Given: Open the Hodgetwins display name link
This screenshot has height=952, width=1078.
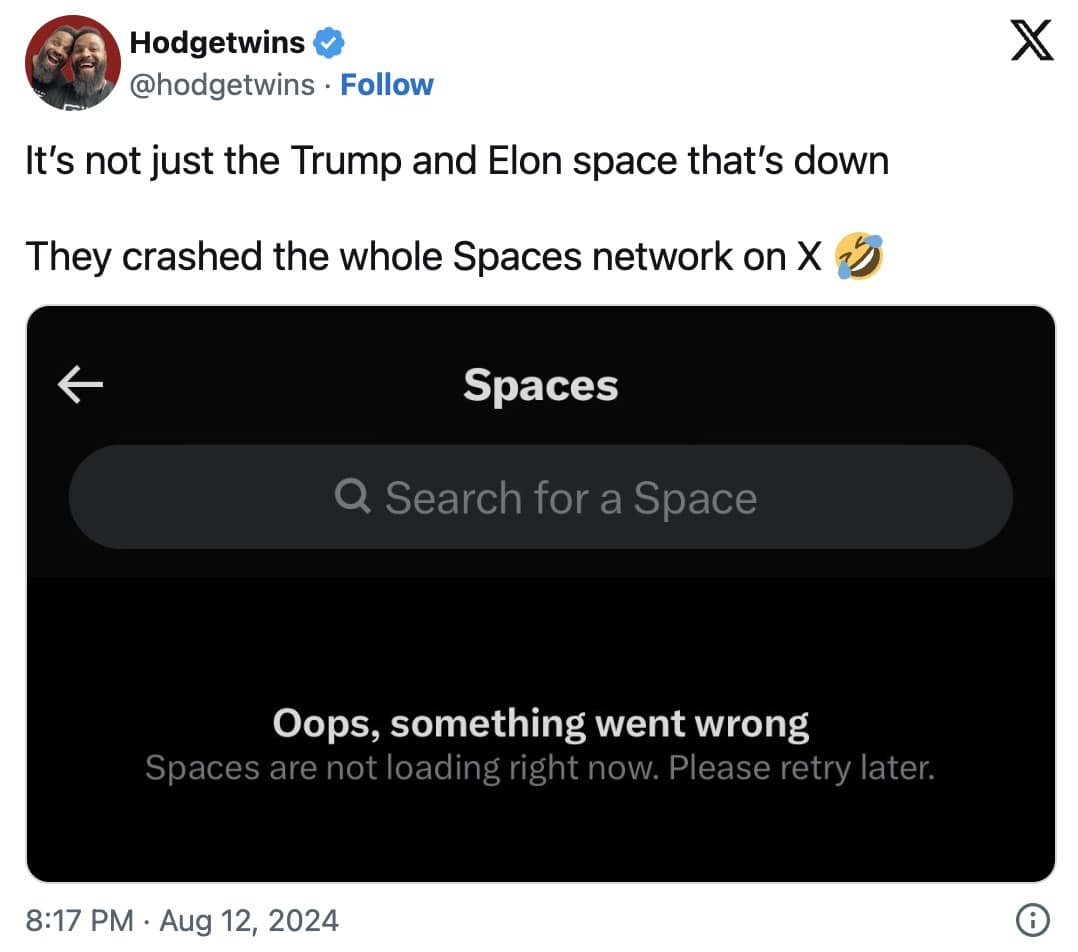Looking at the screenshot, I should tap(217, 42).
